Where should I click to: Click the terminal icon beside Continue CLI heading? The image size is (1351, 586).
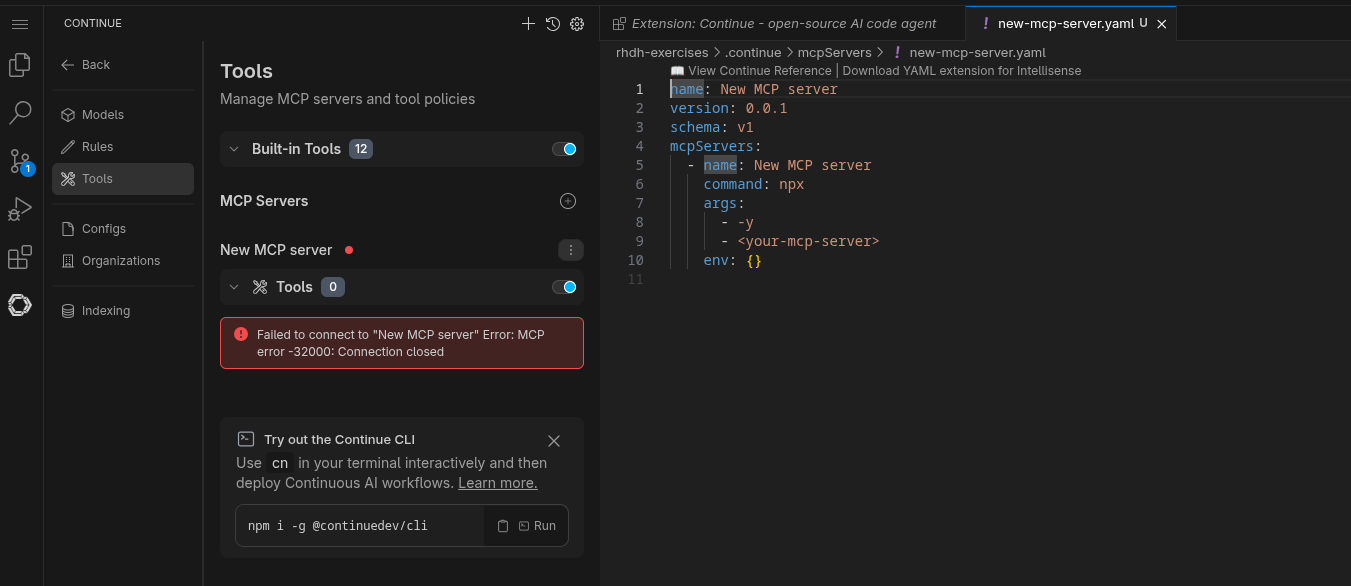(x=245, y=439)
